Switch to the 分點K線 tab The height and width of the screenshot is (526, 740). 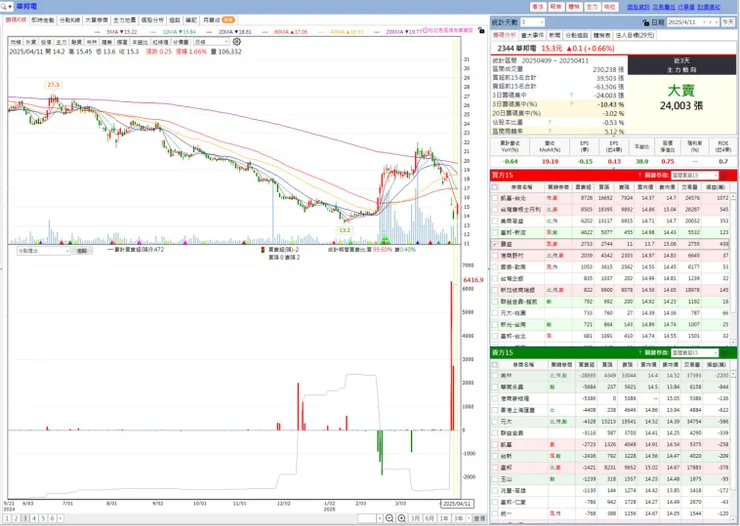pyautogui.click(x=69, y=20)
